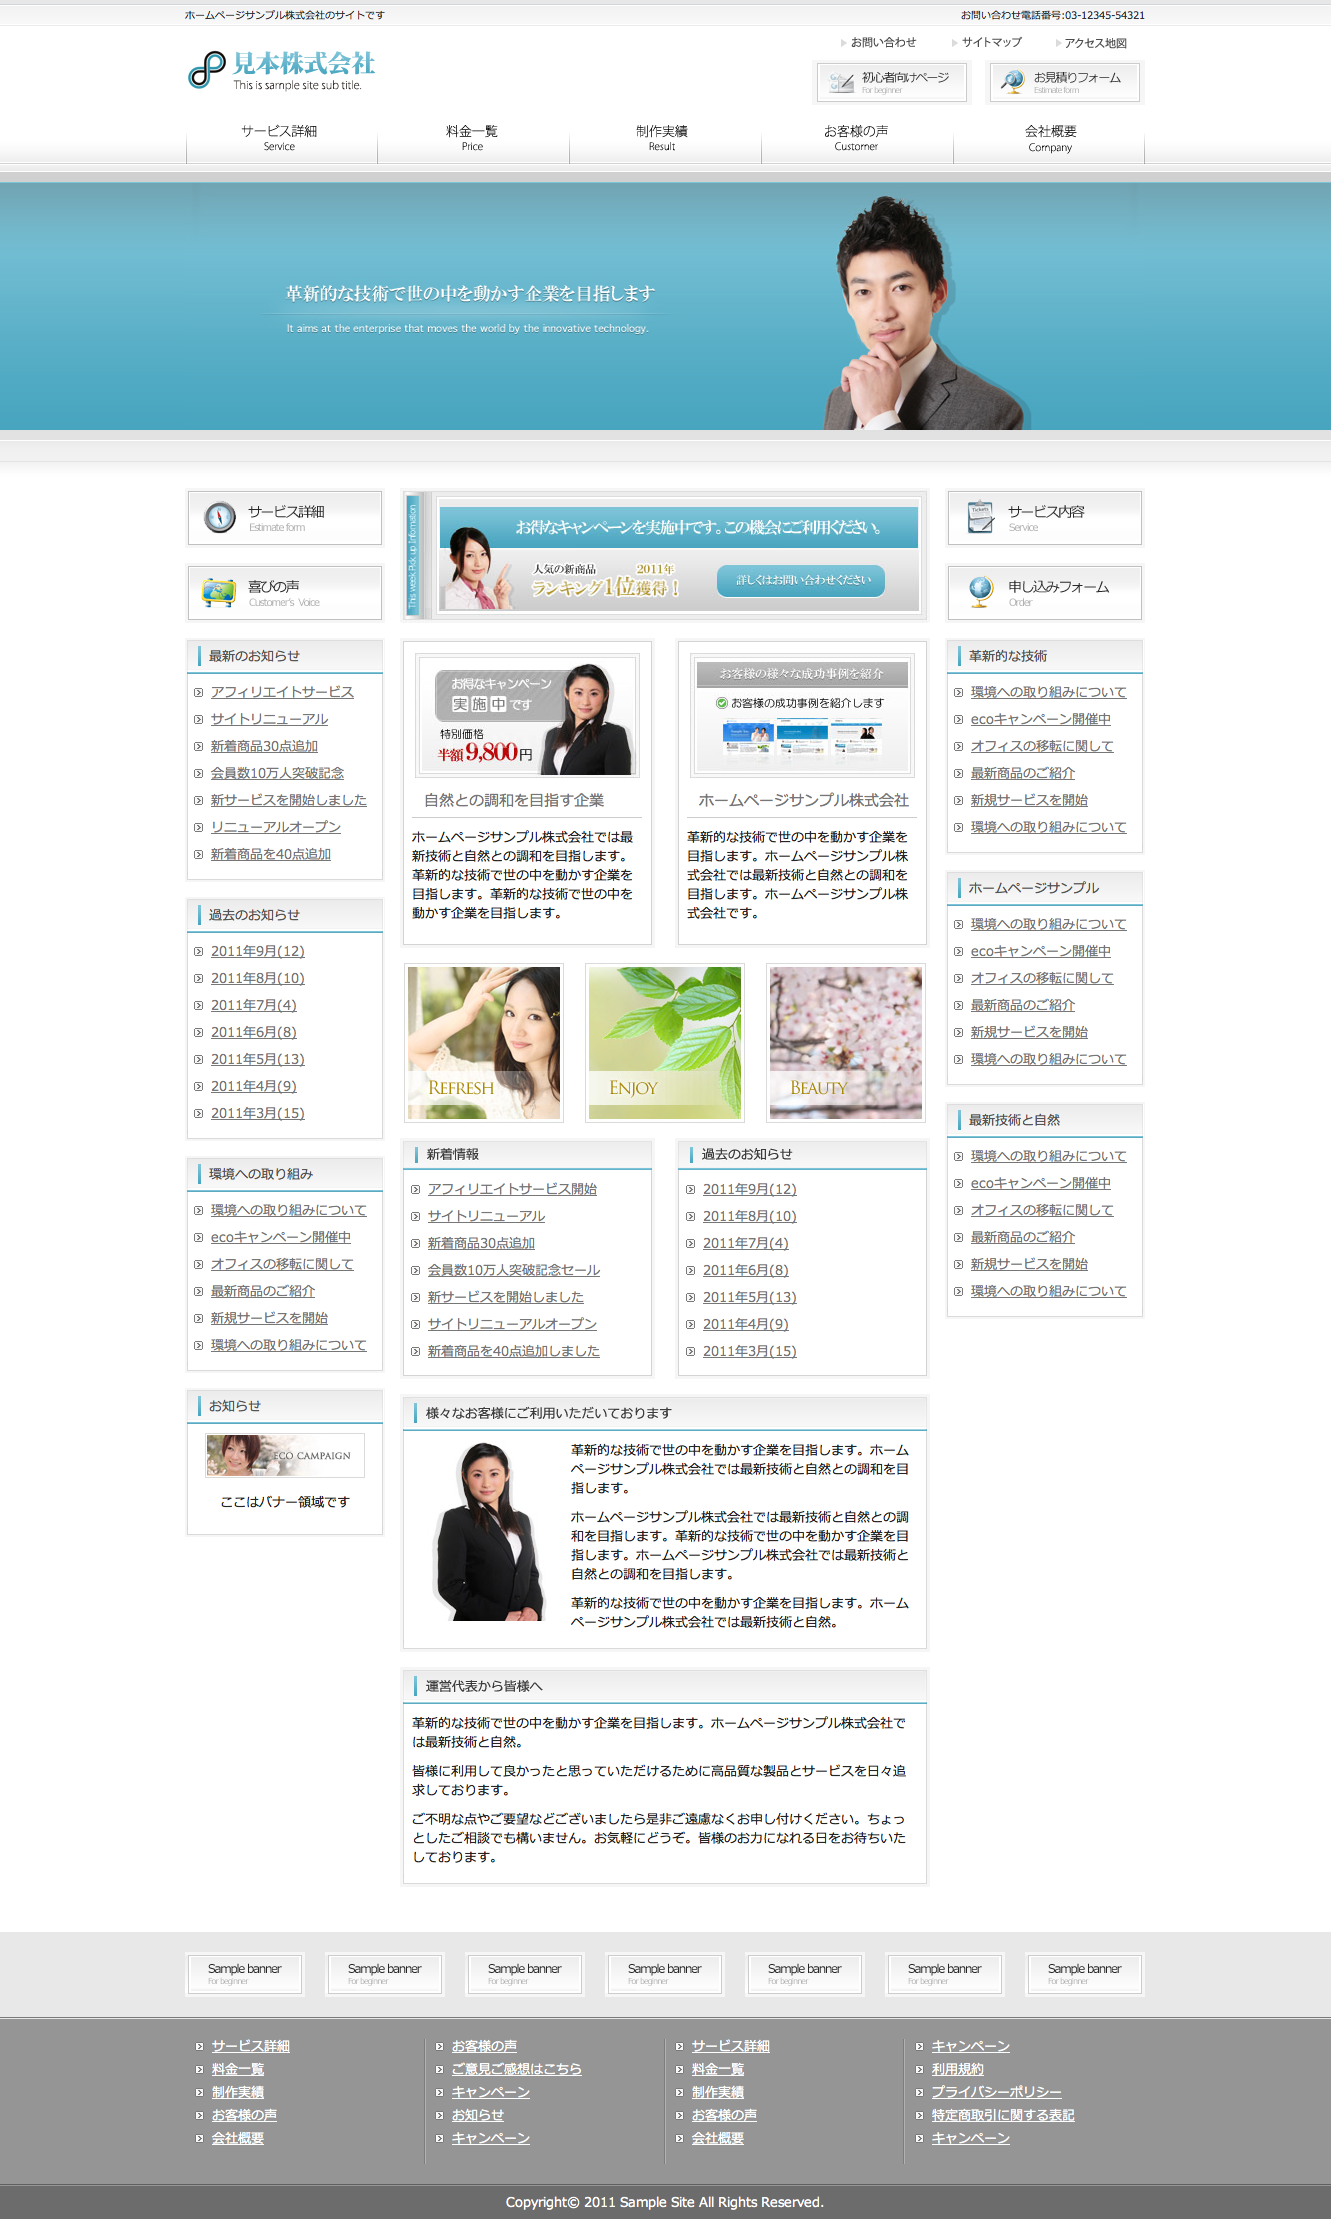Select the 2011年9月(12) archive in left sidebar
1331x2219 pixels.
pos(257,951)
